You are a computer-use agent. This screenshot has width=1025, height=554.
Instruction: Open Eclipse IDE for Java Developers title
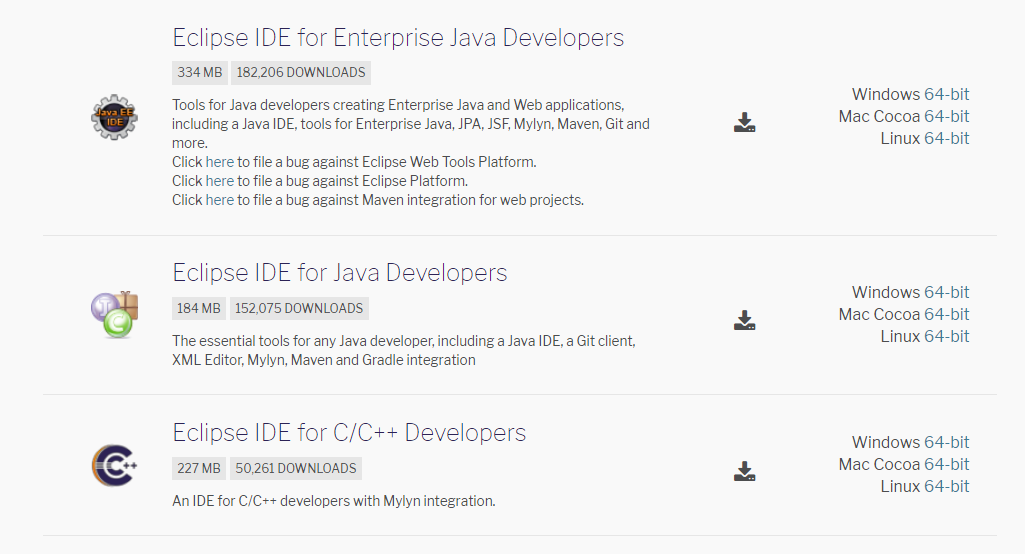(340, 273)
